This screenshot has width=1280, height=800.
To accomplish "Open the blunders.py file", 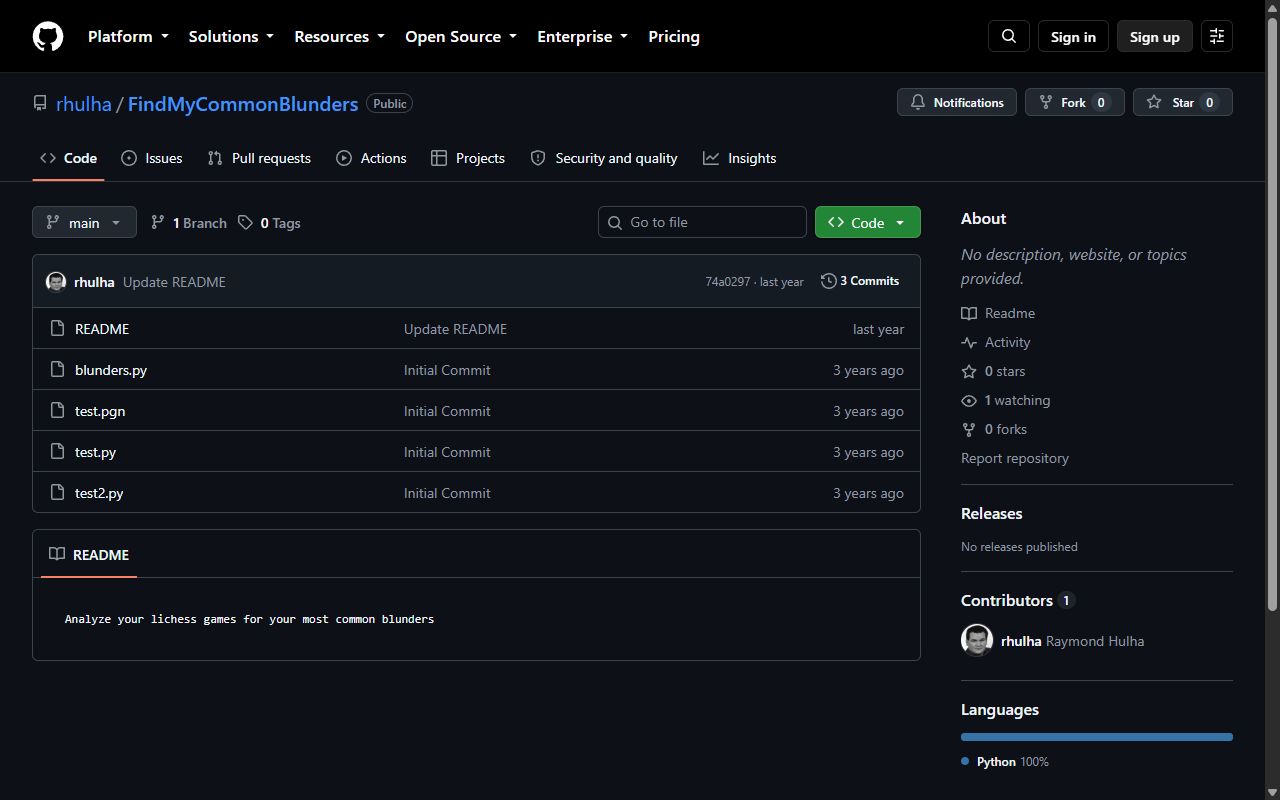I will pyautogui.click(x=111, y=370).
